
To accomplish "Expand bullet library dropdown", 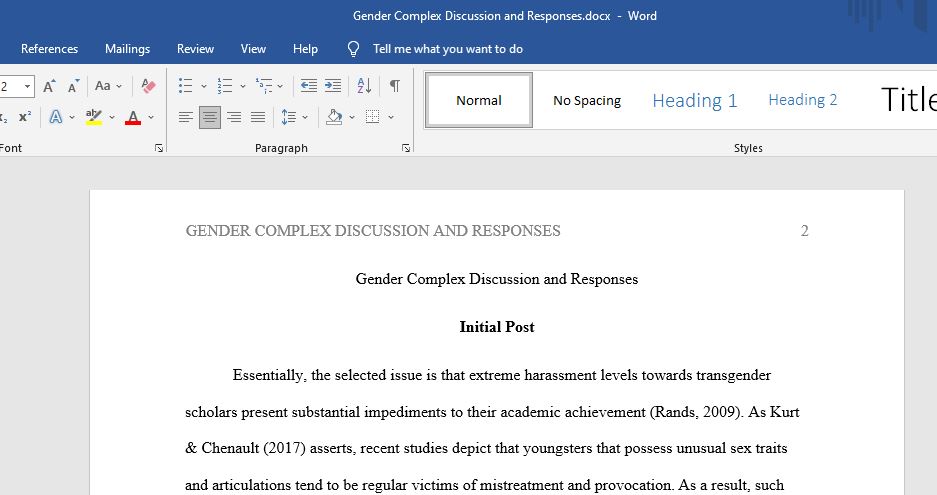I will (x=203, y=86).
